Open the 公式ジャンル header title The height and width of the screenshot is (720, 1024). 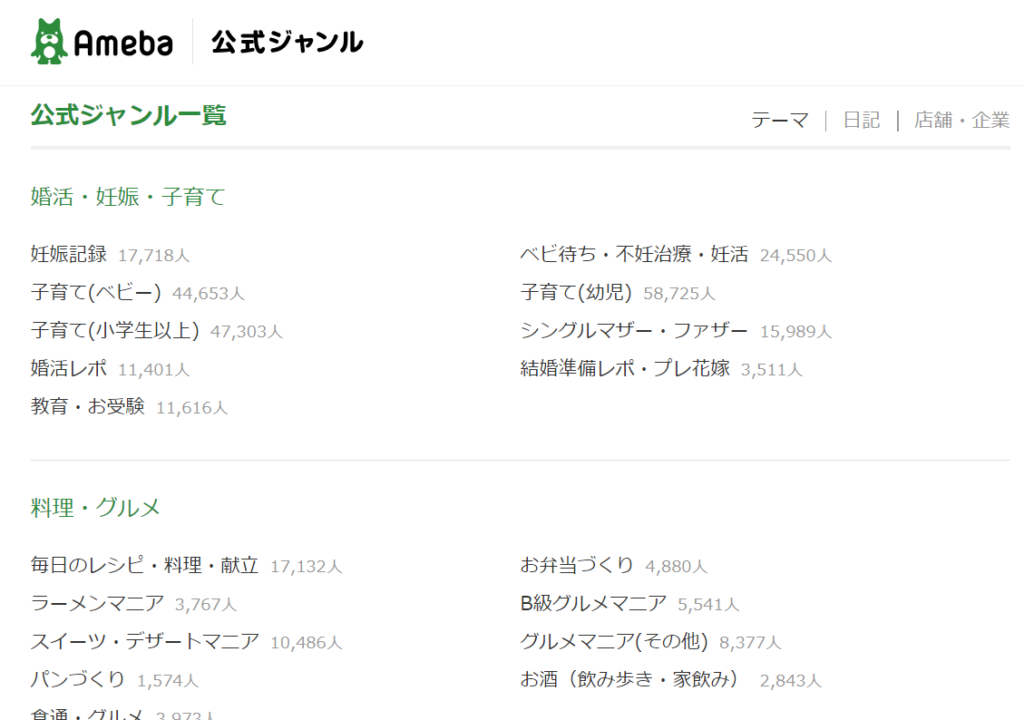coord(287,42)
